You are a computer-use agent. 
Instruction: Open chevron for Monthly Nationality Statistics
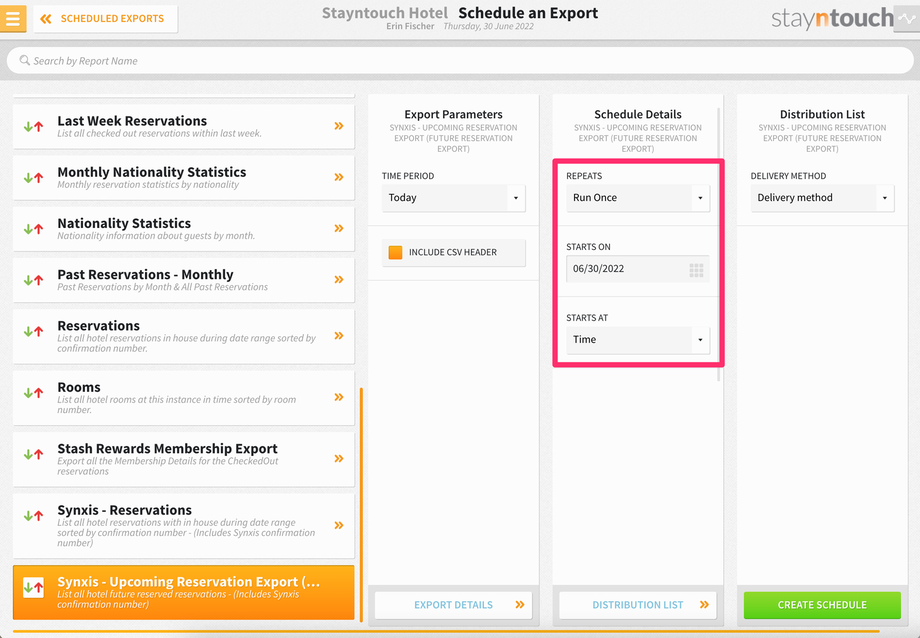(339, 177)
